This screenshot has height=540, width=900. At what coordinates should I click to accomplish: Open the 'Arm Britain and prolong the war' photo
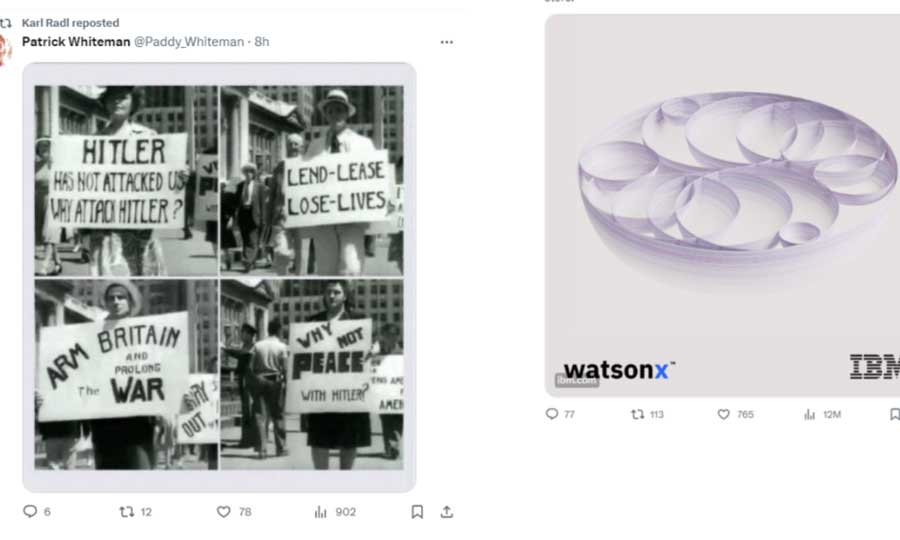[x=126, y=375]
